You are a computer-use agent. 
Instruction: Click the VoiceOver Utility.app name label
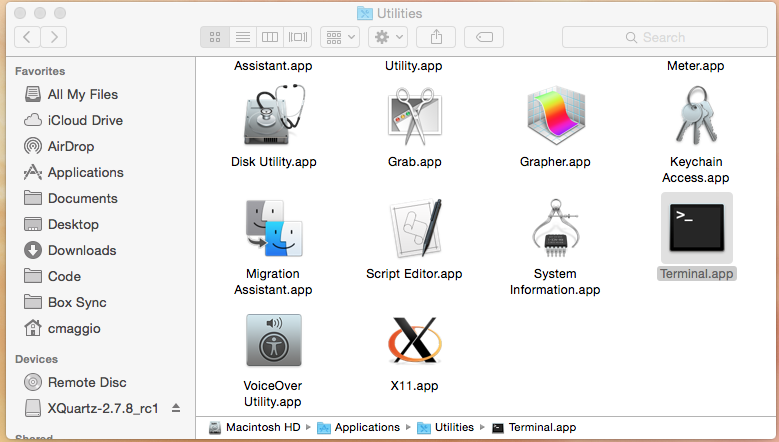coord(273,394)
